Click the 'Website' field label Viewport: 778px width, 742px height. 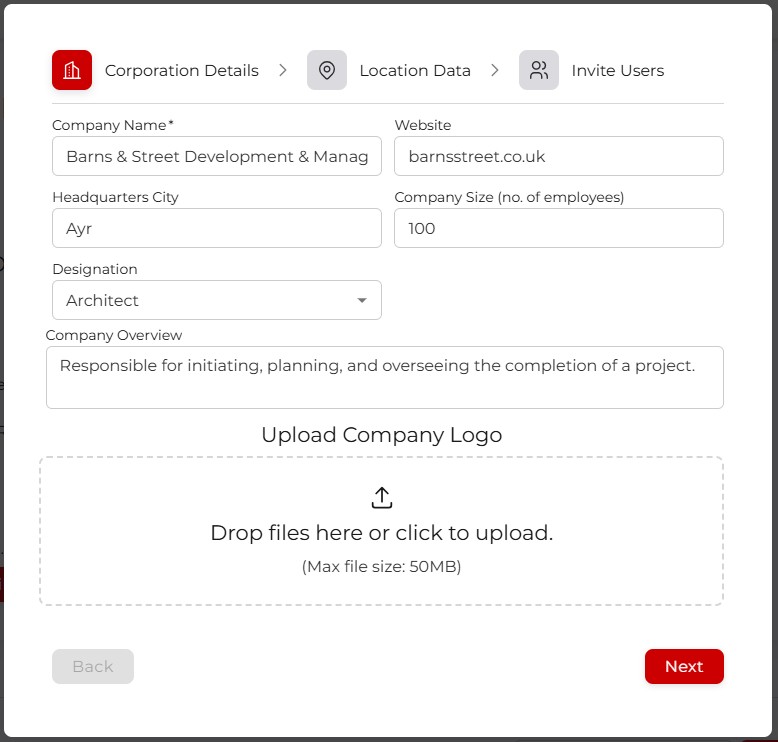coord(423,125)
